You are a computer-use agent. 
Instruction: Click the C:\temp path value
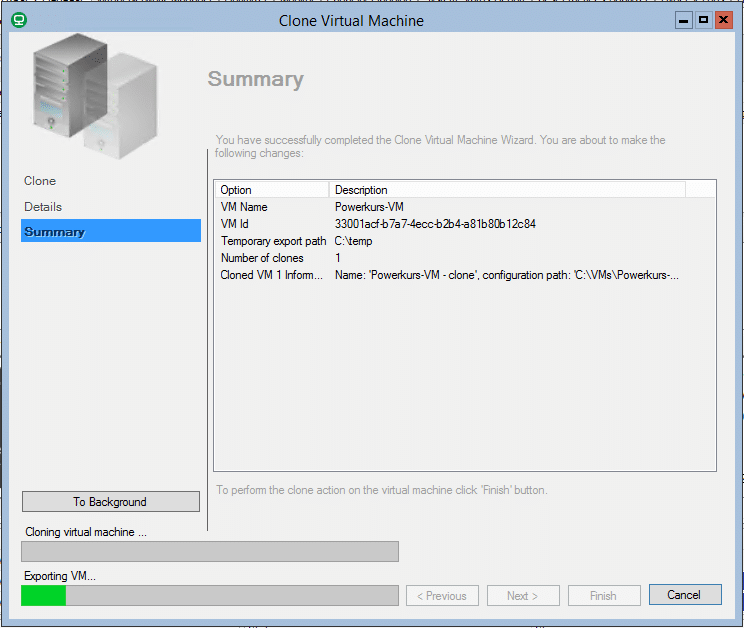pyautogui.click(x=353, y=241)
